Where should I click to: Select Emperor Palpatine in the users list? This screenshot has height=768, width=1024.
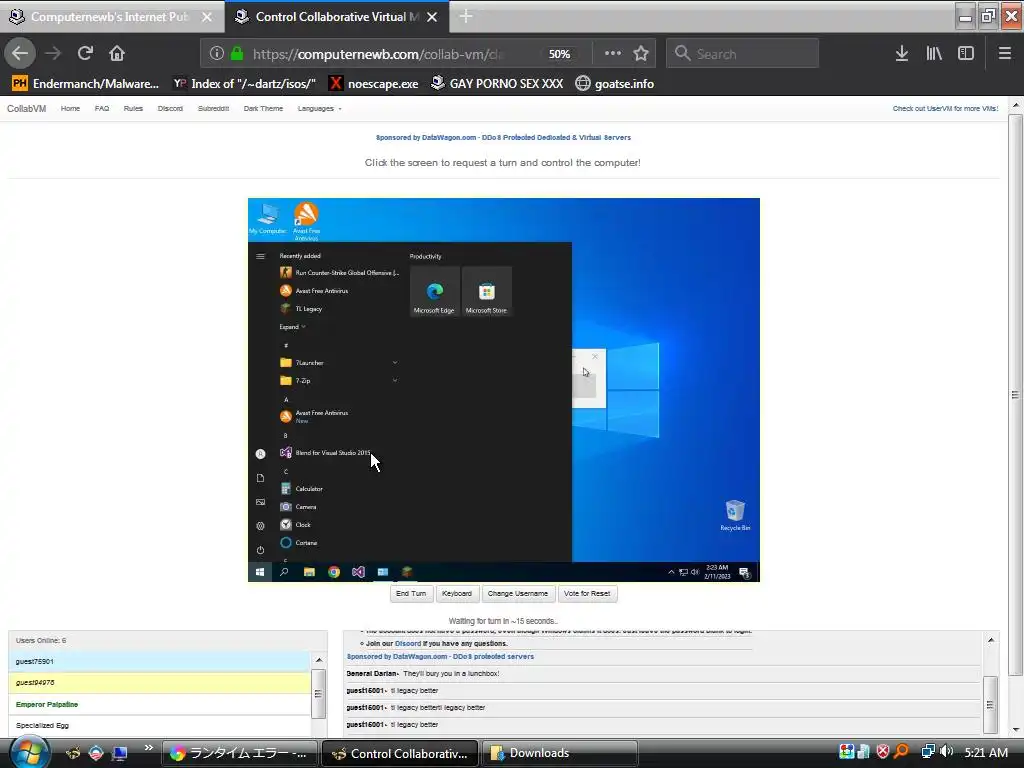pyautogui.click(x=159, y=705)
